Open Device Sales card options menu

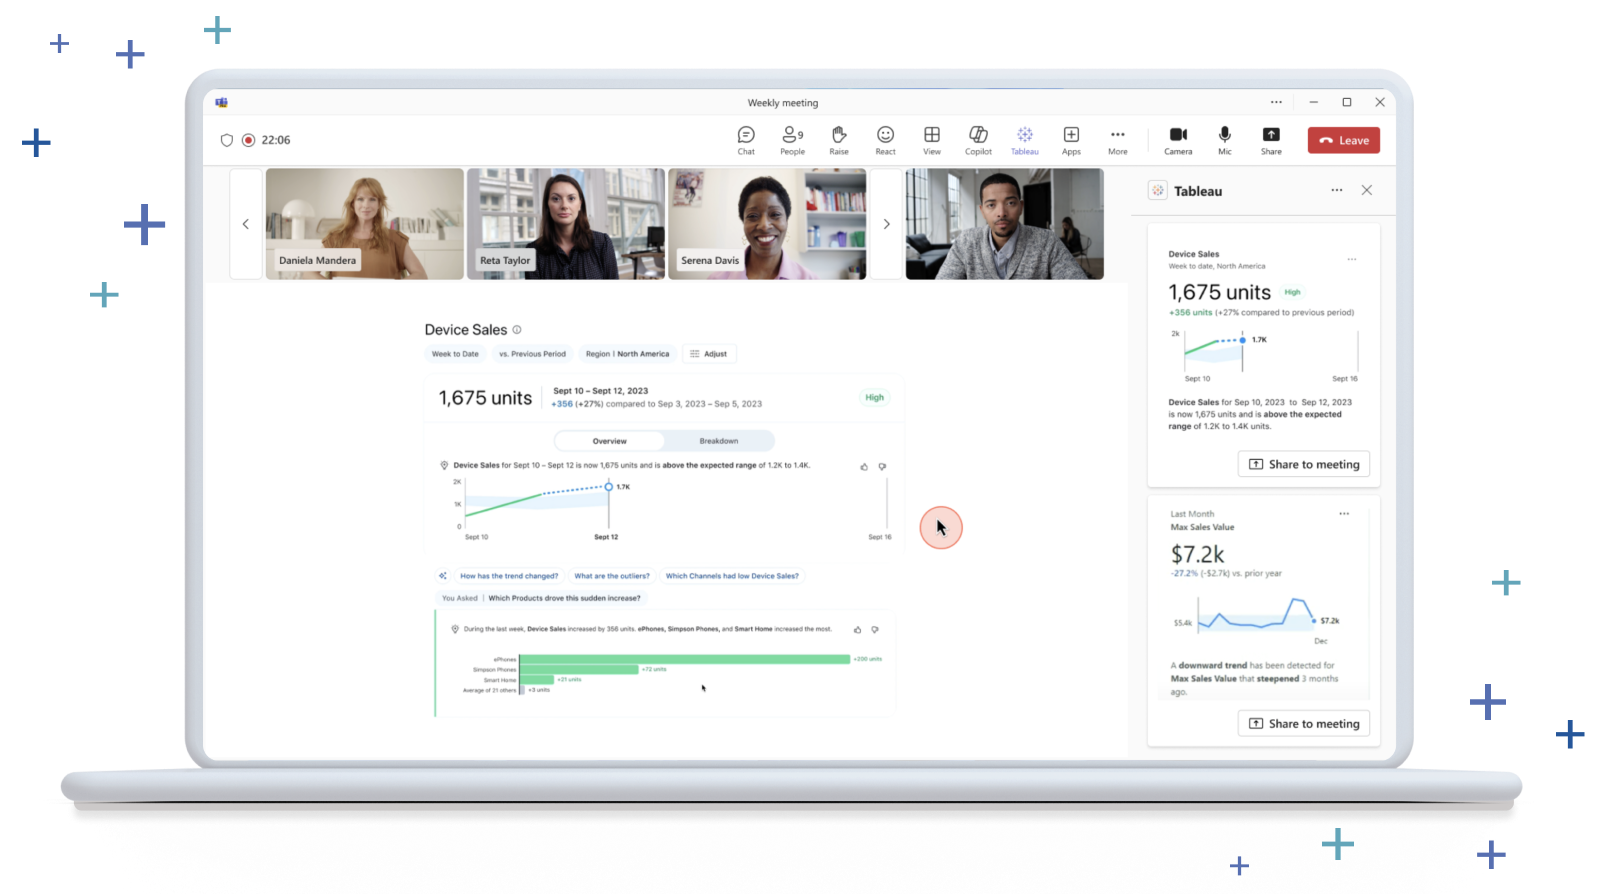click(1351, 259)
